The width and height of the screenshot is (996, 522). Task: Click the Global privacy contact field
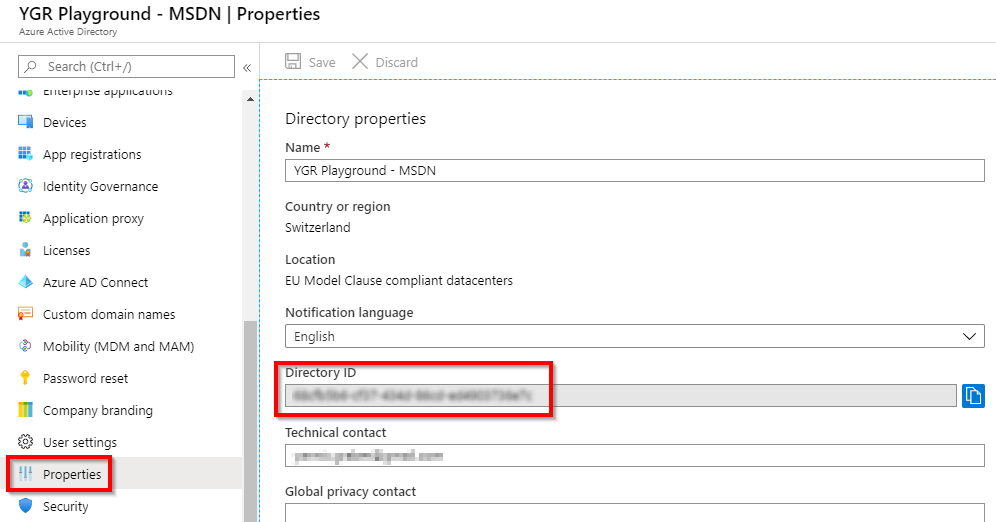pos(635,512)
